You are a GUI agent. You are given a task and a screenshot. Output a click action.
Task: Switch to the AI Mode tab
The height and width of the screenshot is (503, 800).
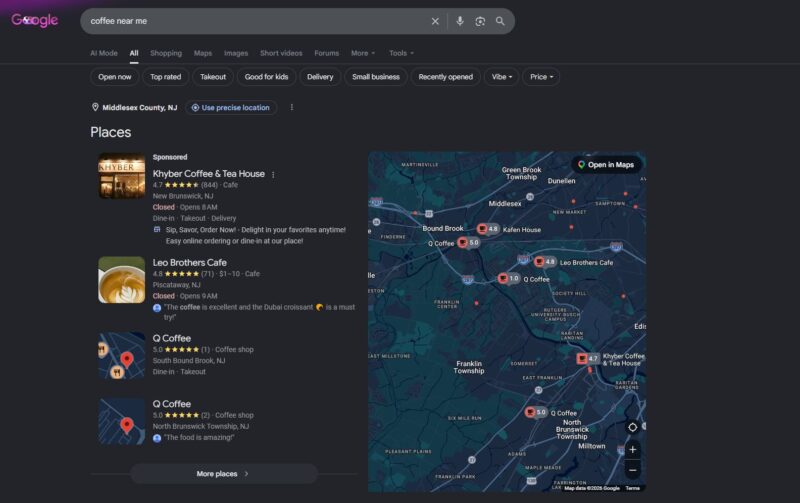104,53
